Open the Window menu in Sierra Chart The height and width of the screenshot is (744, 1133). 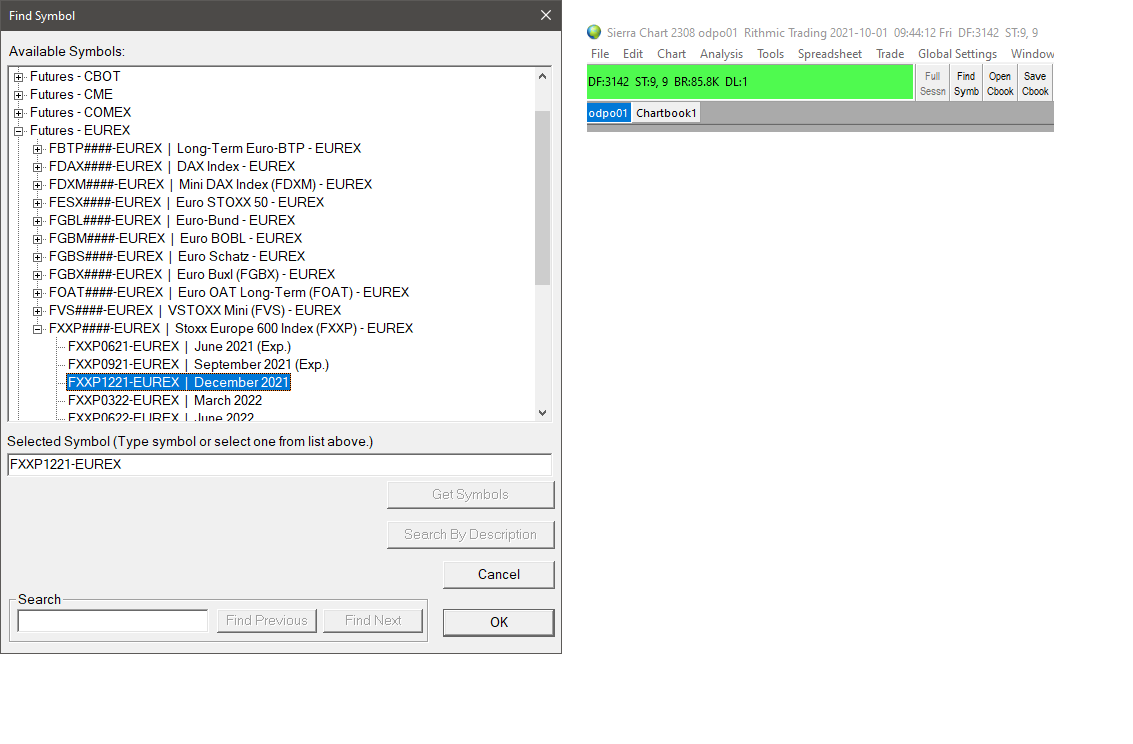pos(1032,54)
